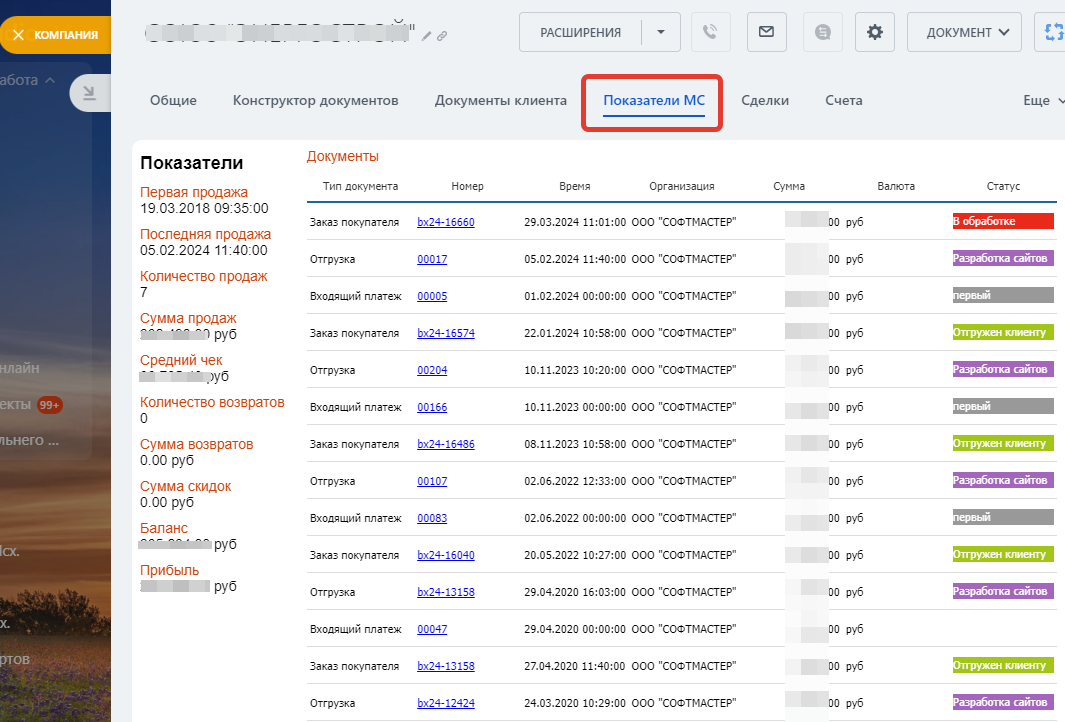Image resolution: width=1065 pixels, height=722 pixels.
Task: Open shipment document link 00017
Action: click(432, 259)
